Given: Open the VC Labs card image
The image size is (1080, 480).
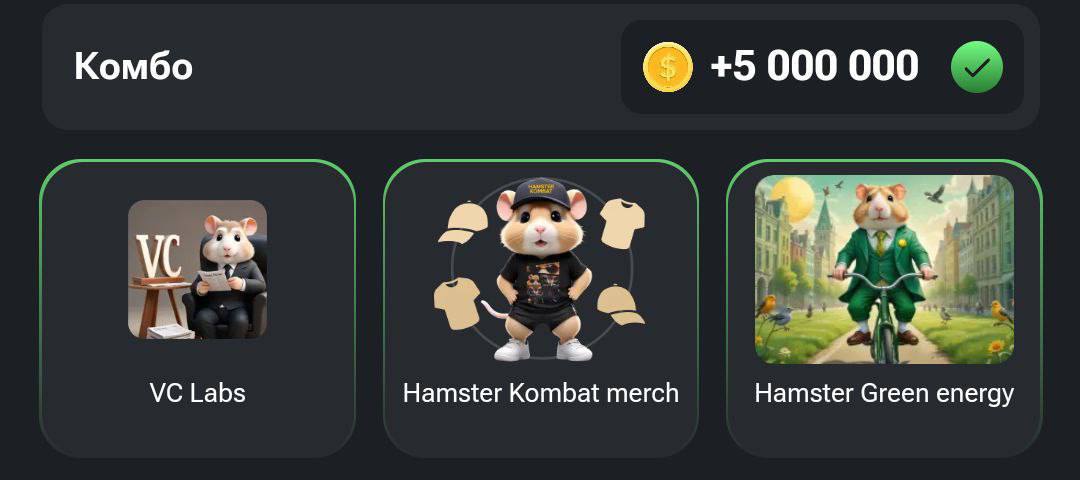Looking at the screenshot, I should [198, 269].
